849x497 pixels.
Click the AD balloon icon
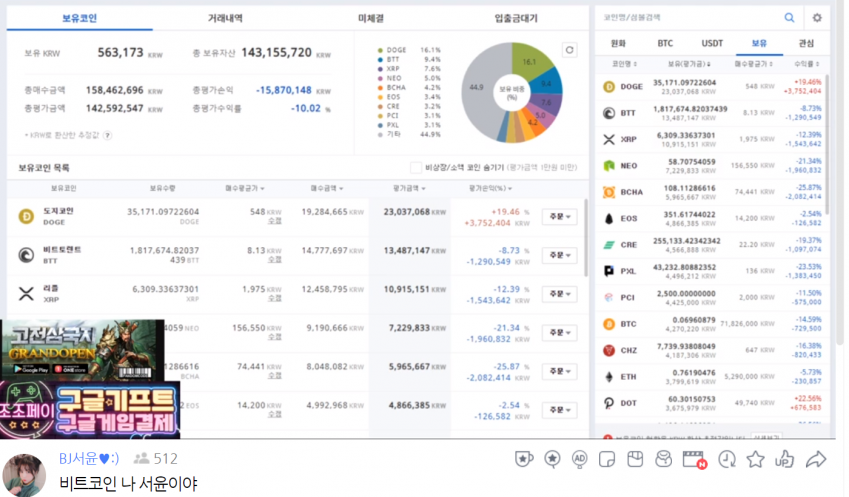click(x=580, y=460)
